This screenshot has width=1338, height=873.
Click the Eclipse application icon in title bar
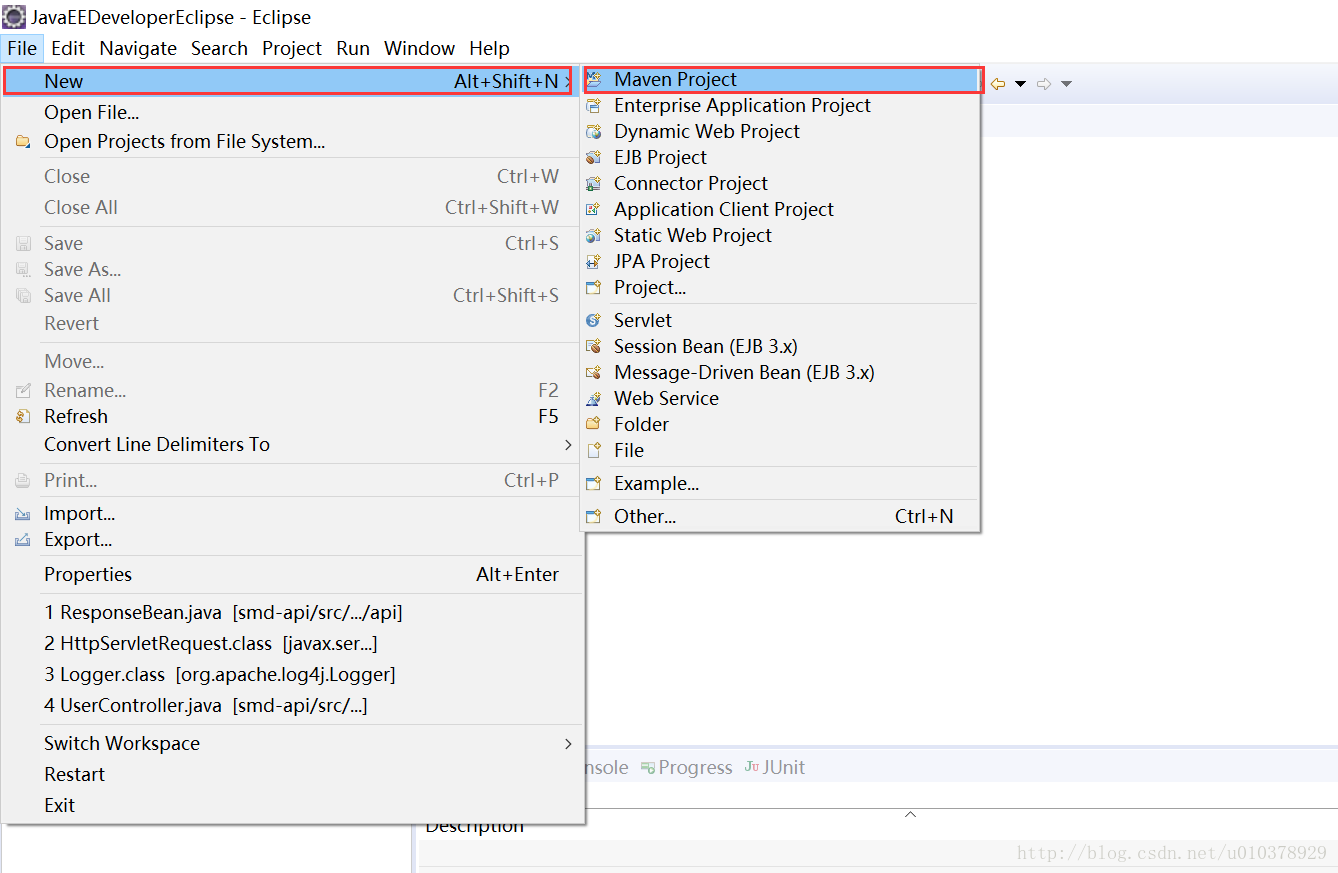[x=14, y=16]
